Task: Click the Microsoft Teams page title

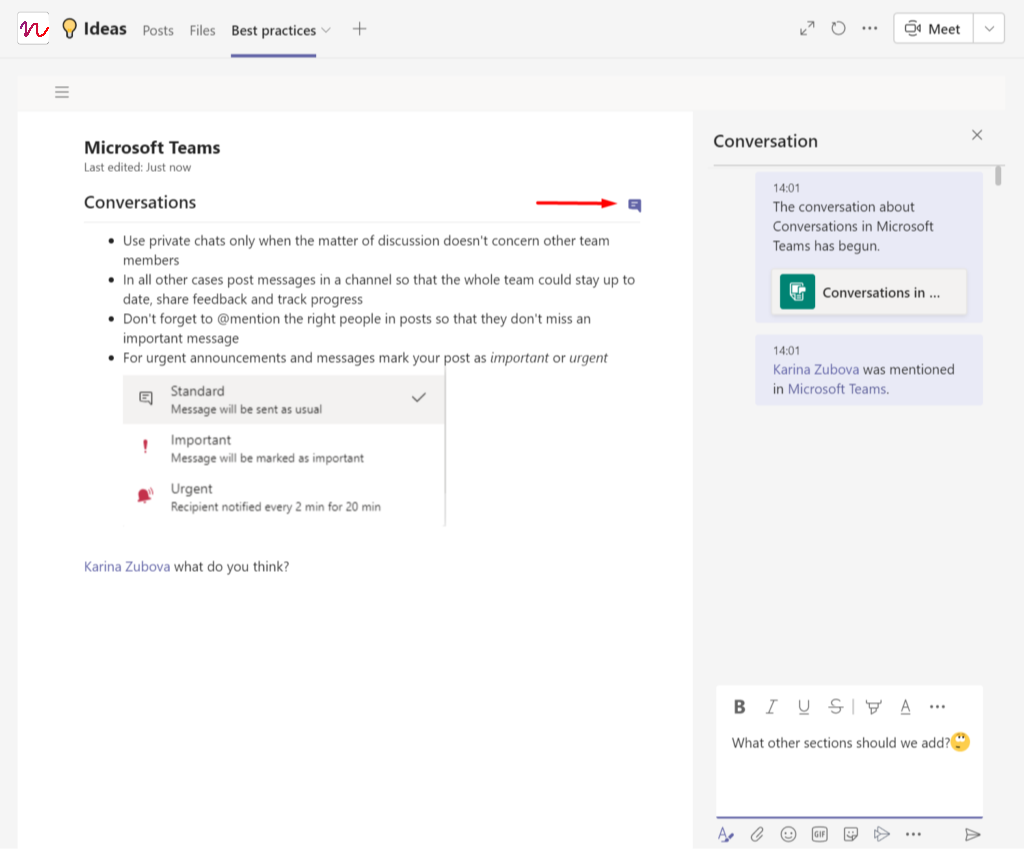Action: click(152, 148)
